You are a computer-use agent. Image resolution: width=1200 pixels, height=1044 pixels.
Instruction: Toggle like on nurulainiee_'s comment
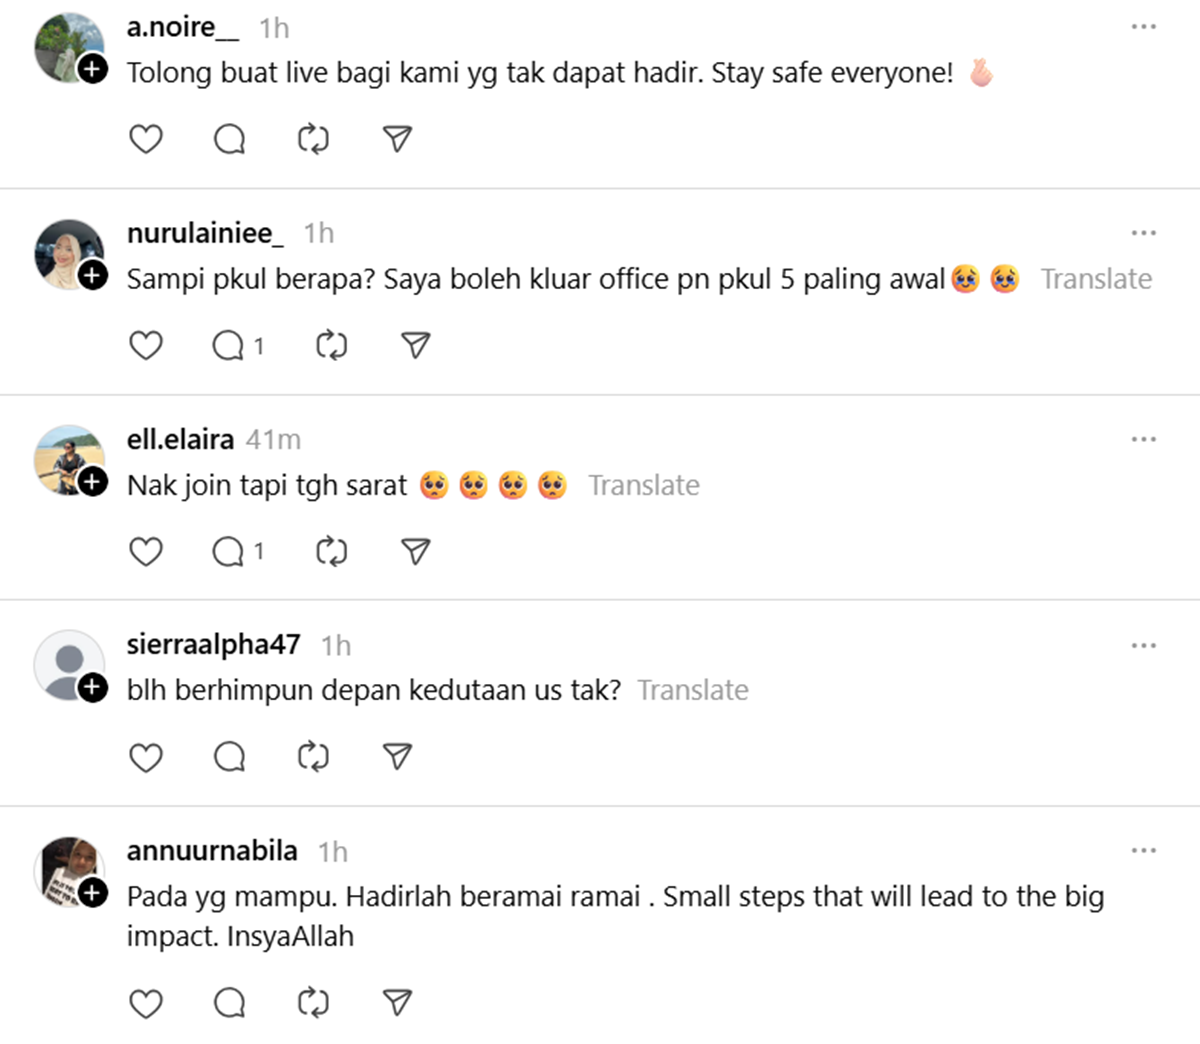pyautogui.click(x=146, y=346)
